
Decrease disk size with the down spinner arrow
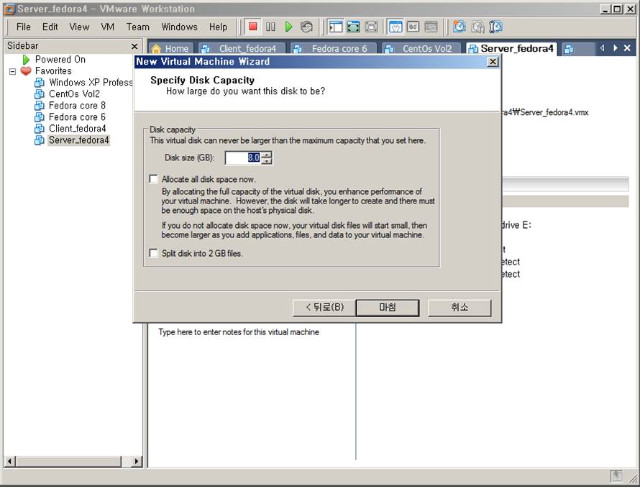(267, 161)
